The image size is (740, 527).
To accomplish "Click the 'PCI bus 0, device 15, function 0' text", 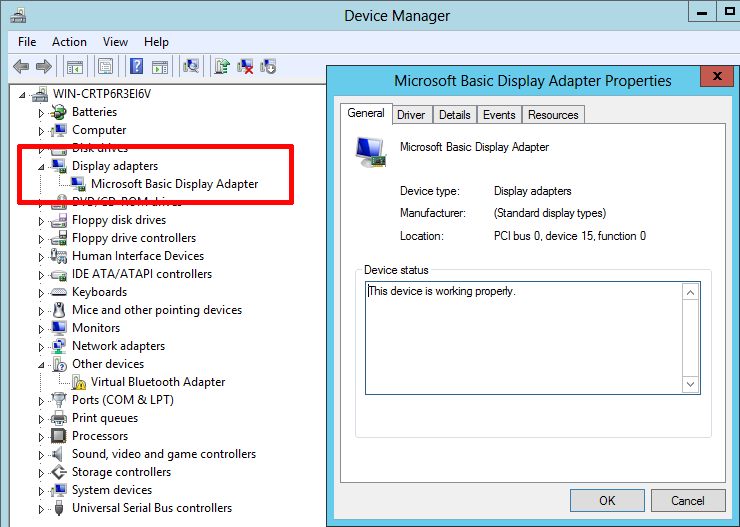I will click(570, 236).
